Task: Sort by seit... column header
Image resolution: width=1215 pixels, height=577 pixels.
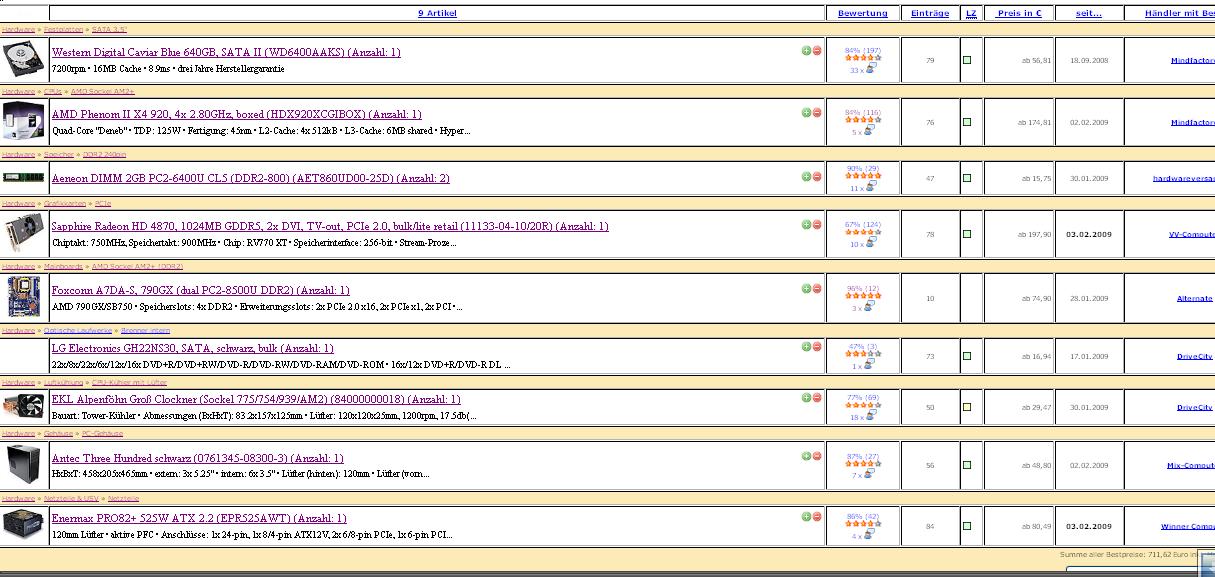Action: tap(1089, 13)
